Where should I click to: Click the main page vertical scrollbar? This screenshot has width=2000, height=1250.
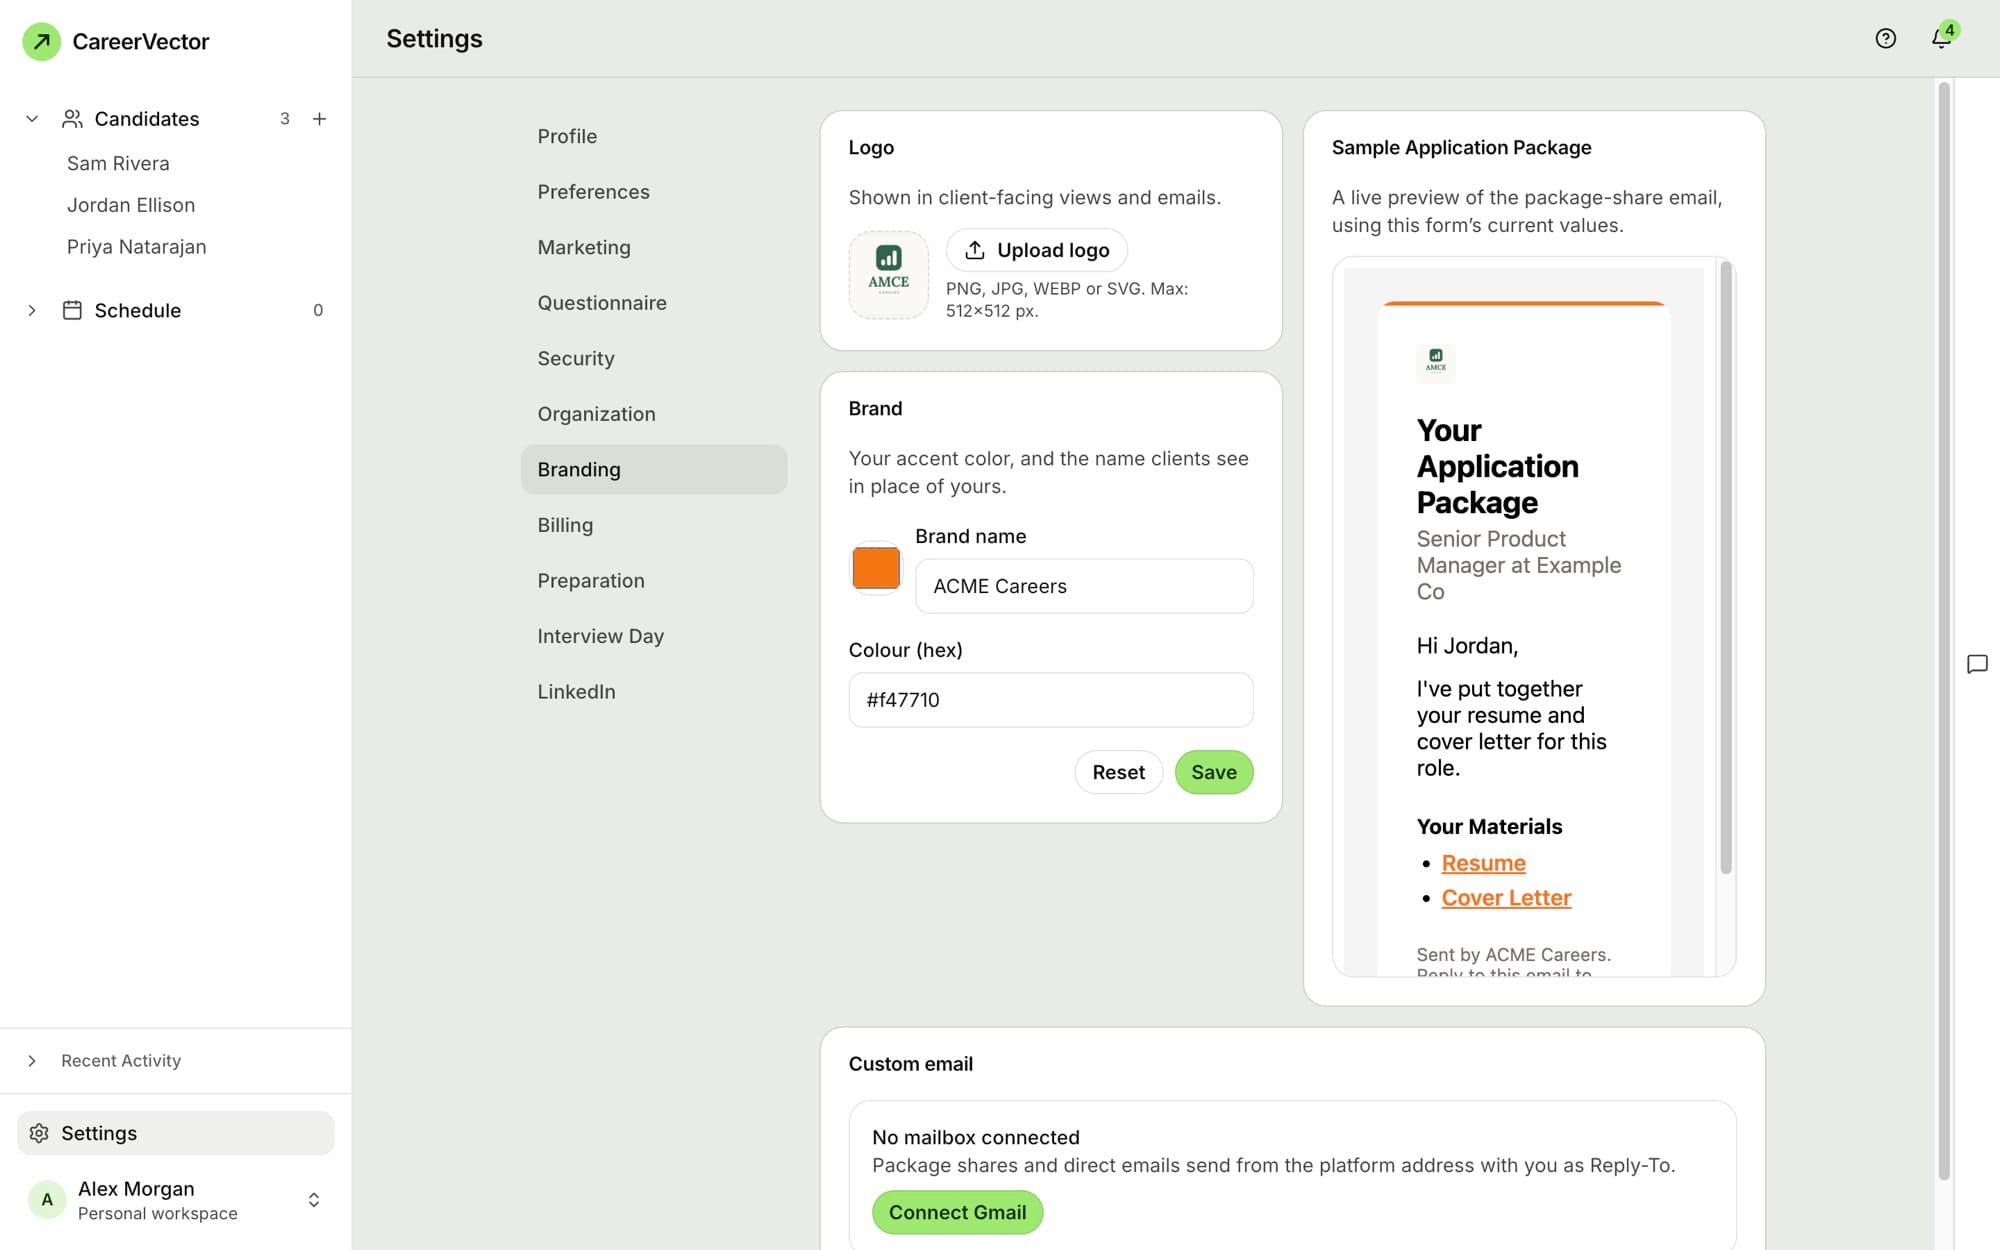[1944, 630]
